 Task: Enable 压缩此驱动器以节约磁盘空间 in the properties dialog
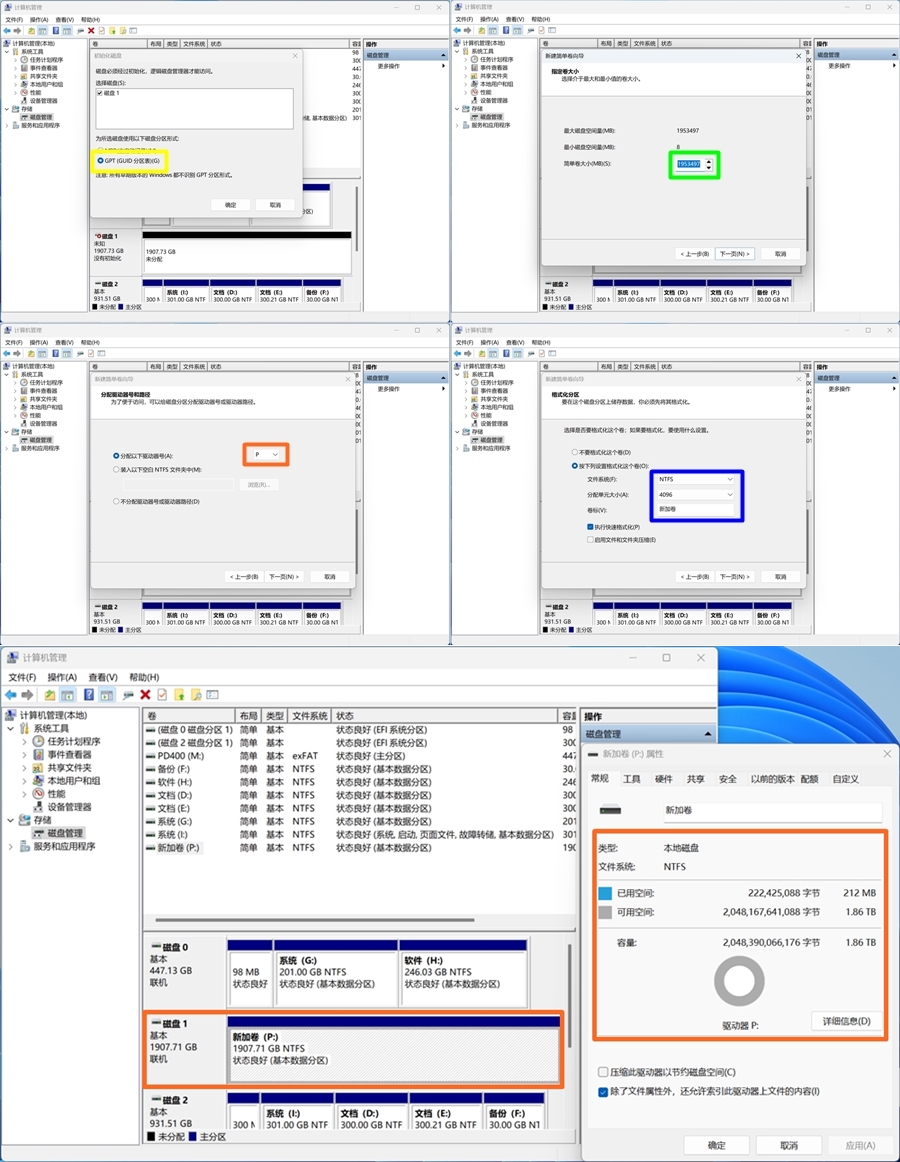click(603, 1072)
